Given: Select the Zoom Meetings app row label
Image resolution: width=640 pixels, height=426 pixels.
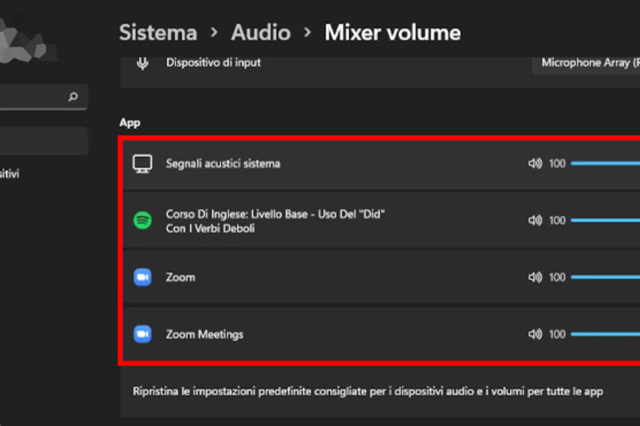Looking at the screenshot, I should tap(204, 334).
